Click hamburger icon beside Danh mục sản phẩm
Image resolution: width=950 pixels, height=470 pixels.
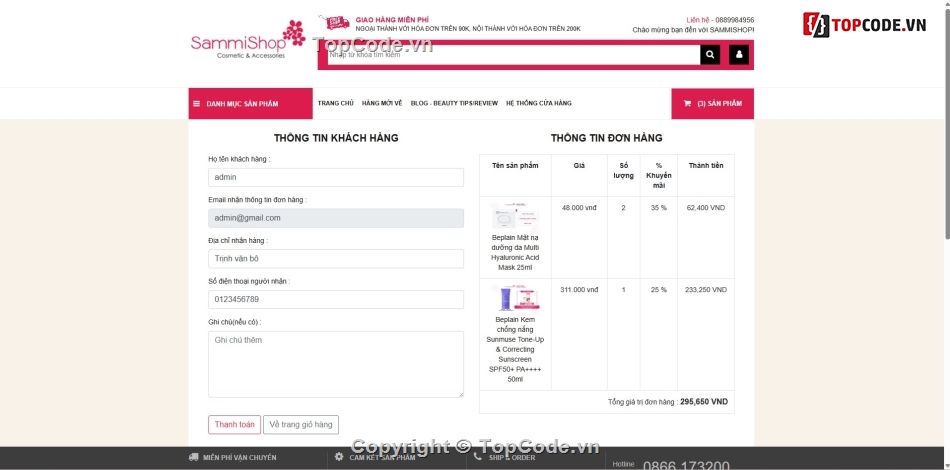196,104
